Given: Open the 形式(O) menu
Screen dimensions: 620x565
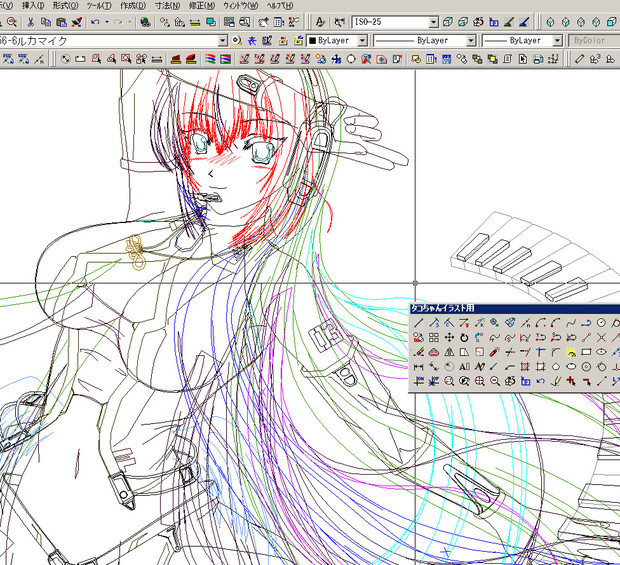Looking at the screenshot, I should 65,6.
